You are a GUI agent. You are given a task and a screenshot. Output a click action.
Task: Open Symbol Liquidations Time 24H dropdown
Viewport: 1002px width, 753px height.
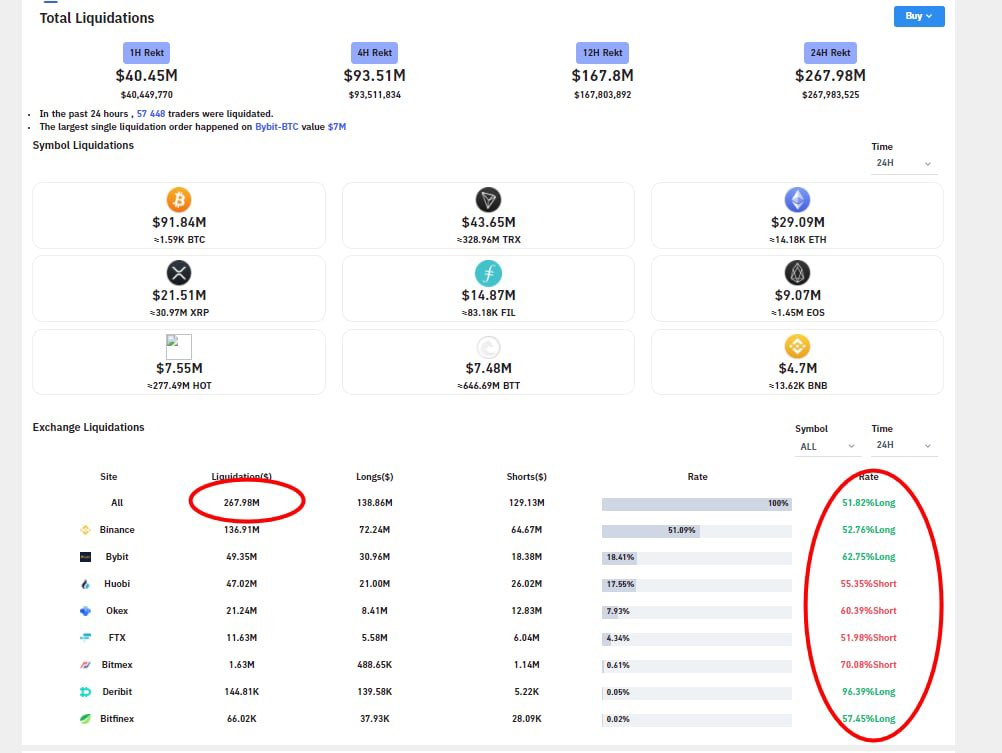click(x=904, y=164)
